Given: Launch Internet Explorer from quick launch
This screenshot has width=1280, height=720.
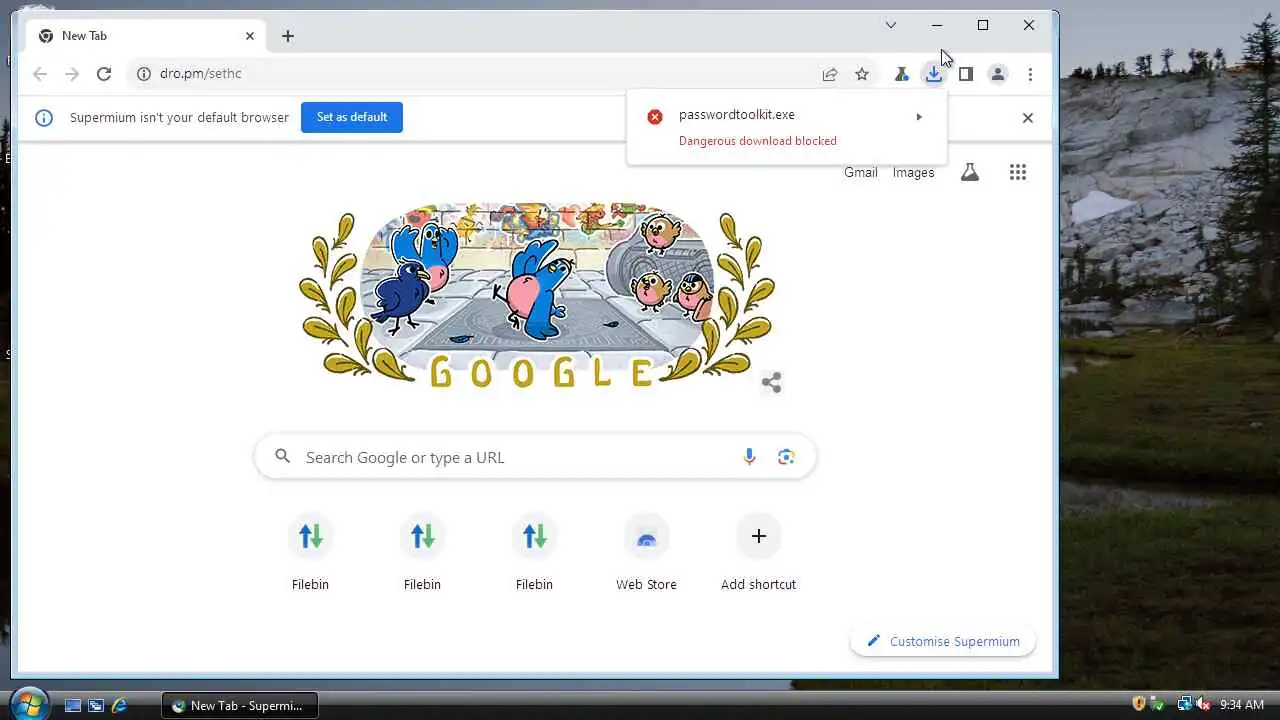Looking at the screenshot, I should coord(119,705).
